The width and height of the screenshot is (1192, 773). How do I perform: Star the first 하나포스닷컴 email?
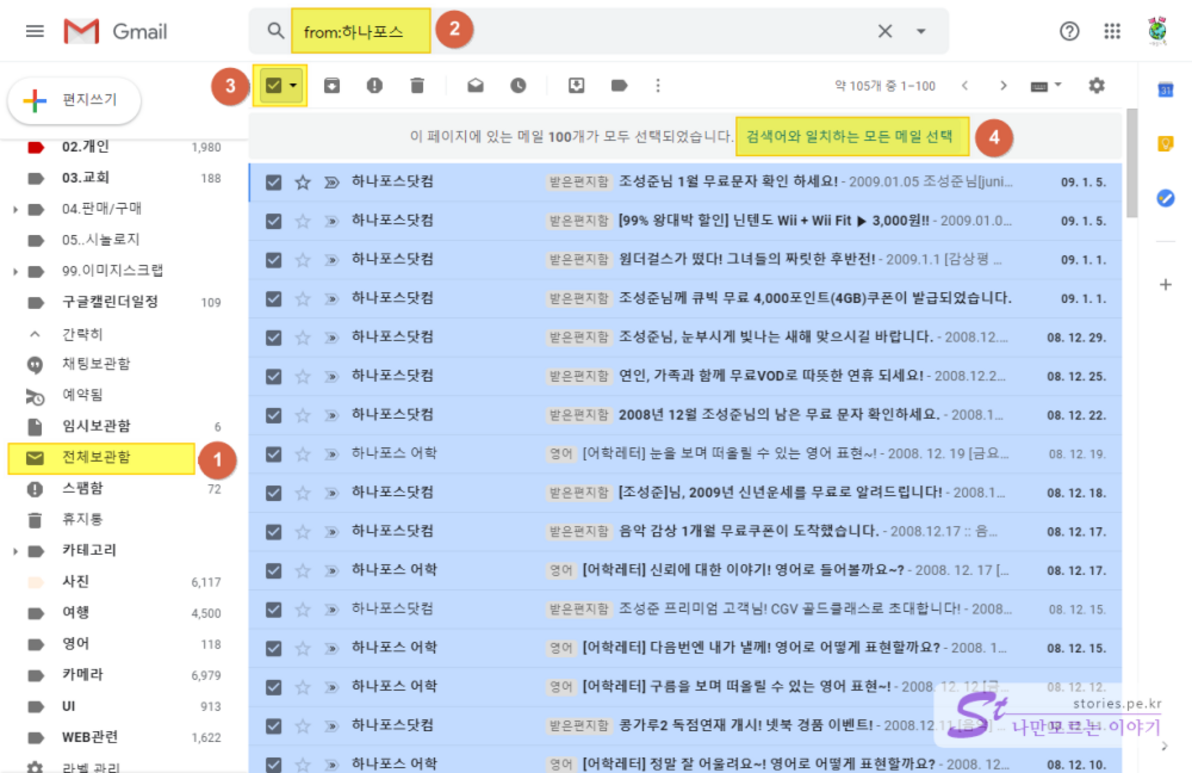pos(303,182)
